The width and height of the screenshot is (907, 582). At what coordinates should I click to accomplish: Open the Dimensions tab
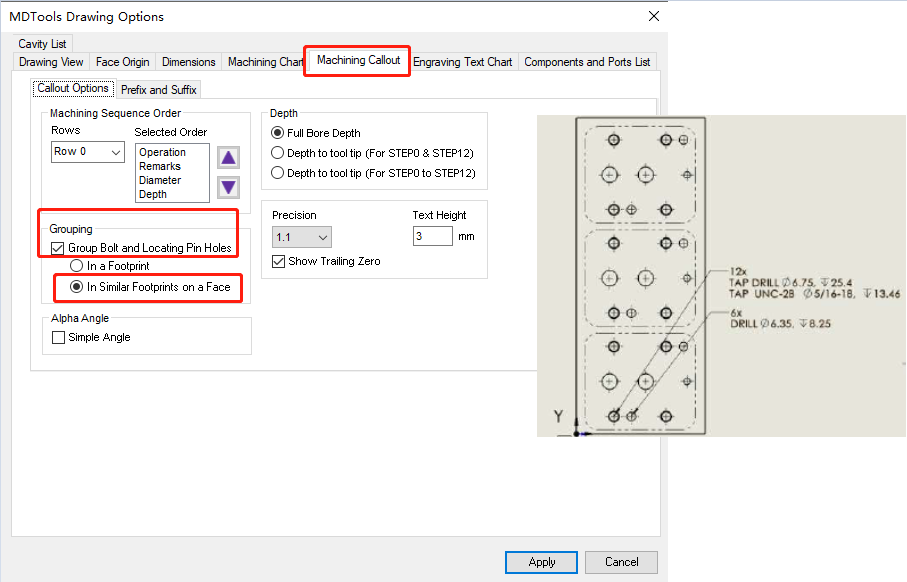coord(189,62)
